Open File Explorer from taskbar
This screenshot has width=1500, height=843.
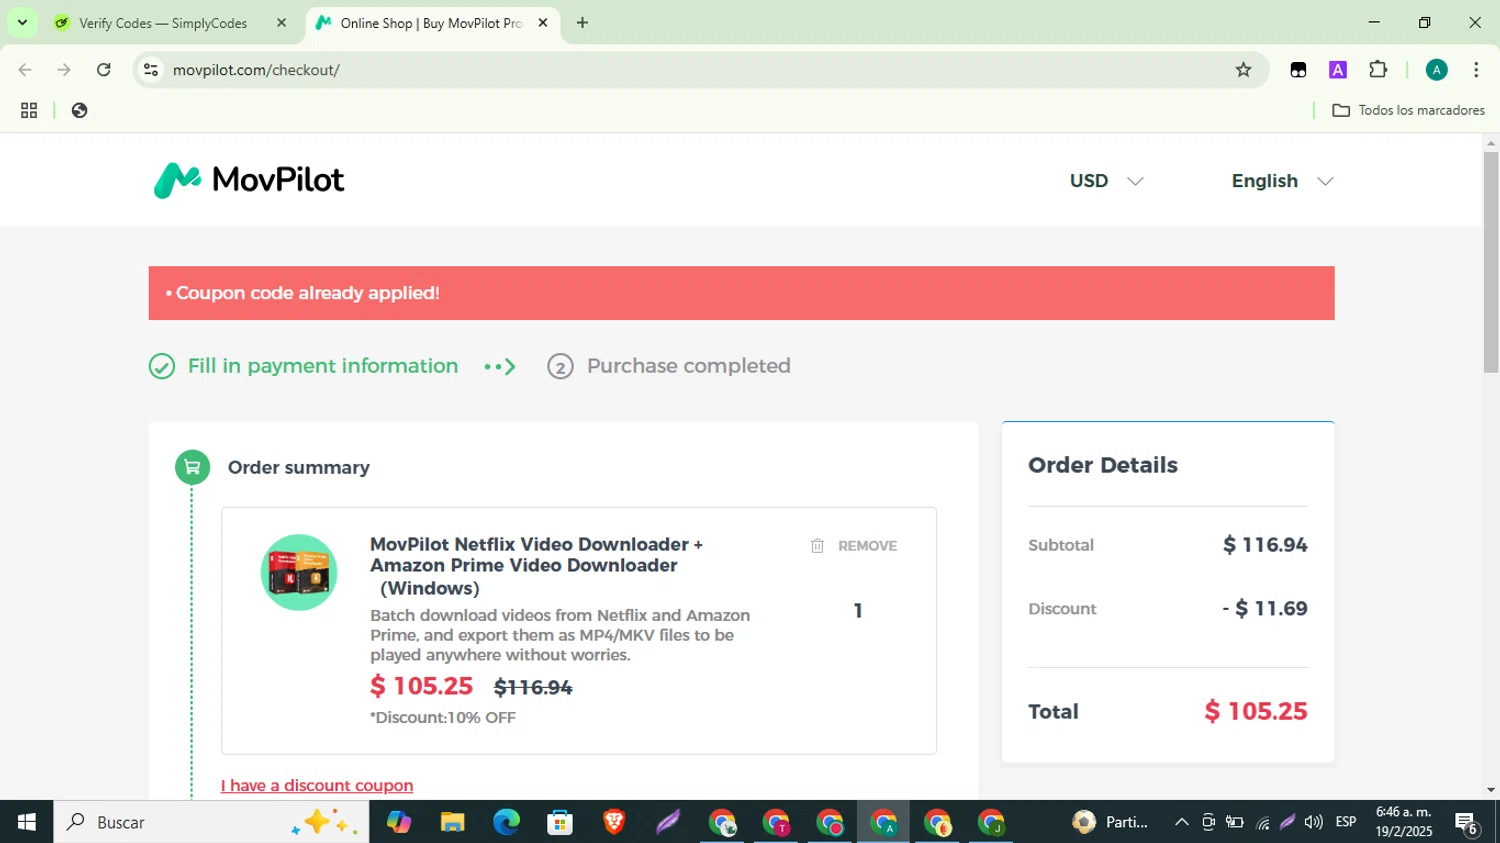pyautogui.click(x=453, y=822)
